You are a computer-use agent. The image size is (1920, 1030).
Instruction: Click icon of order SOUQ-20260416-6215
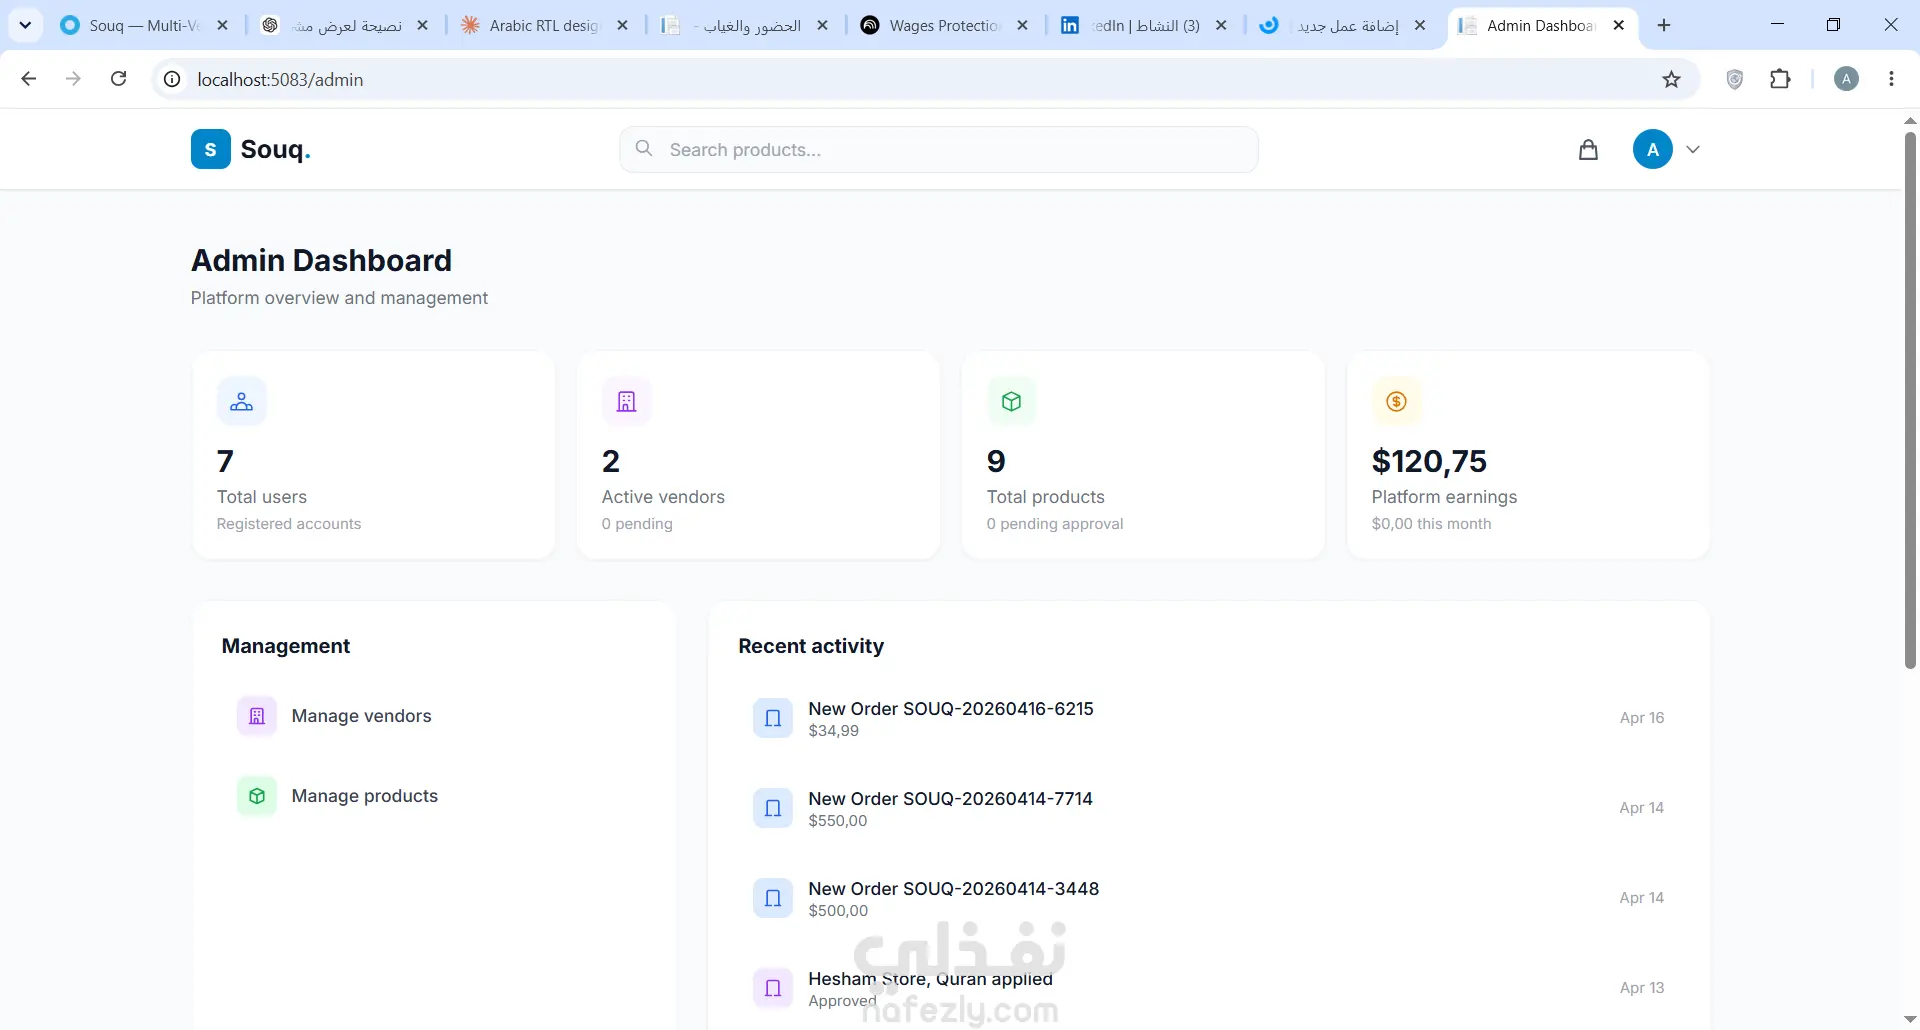tap(773, 718)
